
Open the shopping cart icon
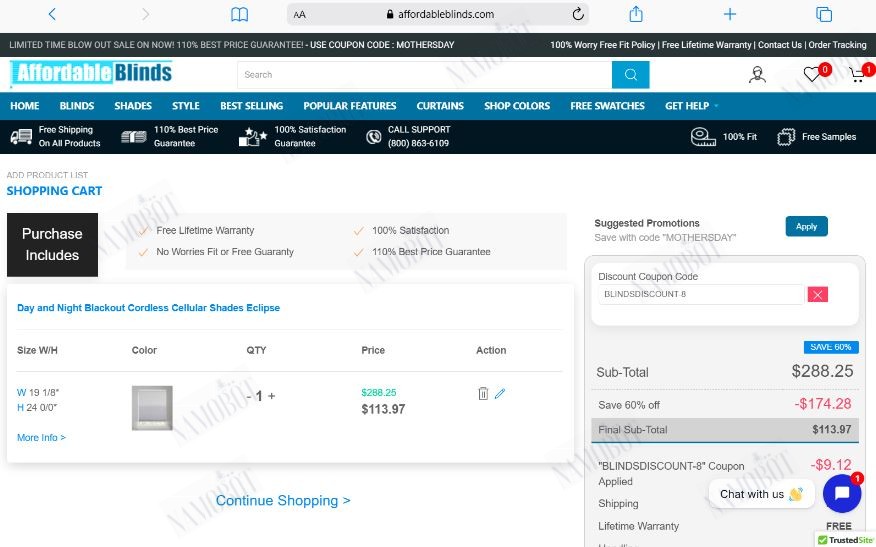pyautogui.click(x=857, y=75)
